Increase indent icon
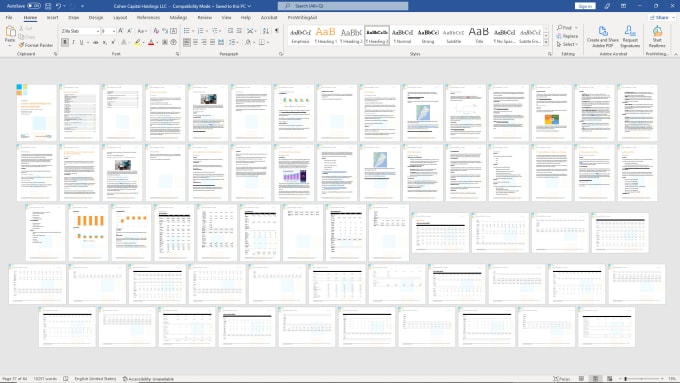680x383 pixels. point(239,31)
